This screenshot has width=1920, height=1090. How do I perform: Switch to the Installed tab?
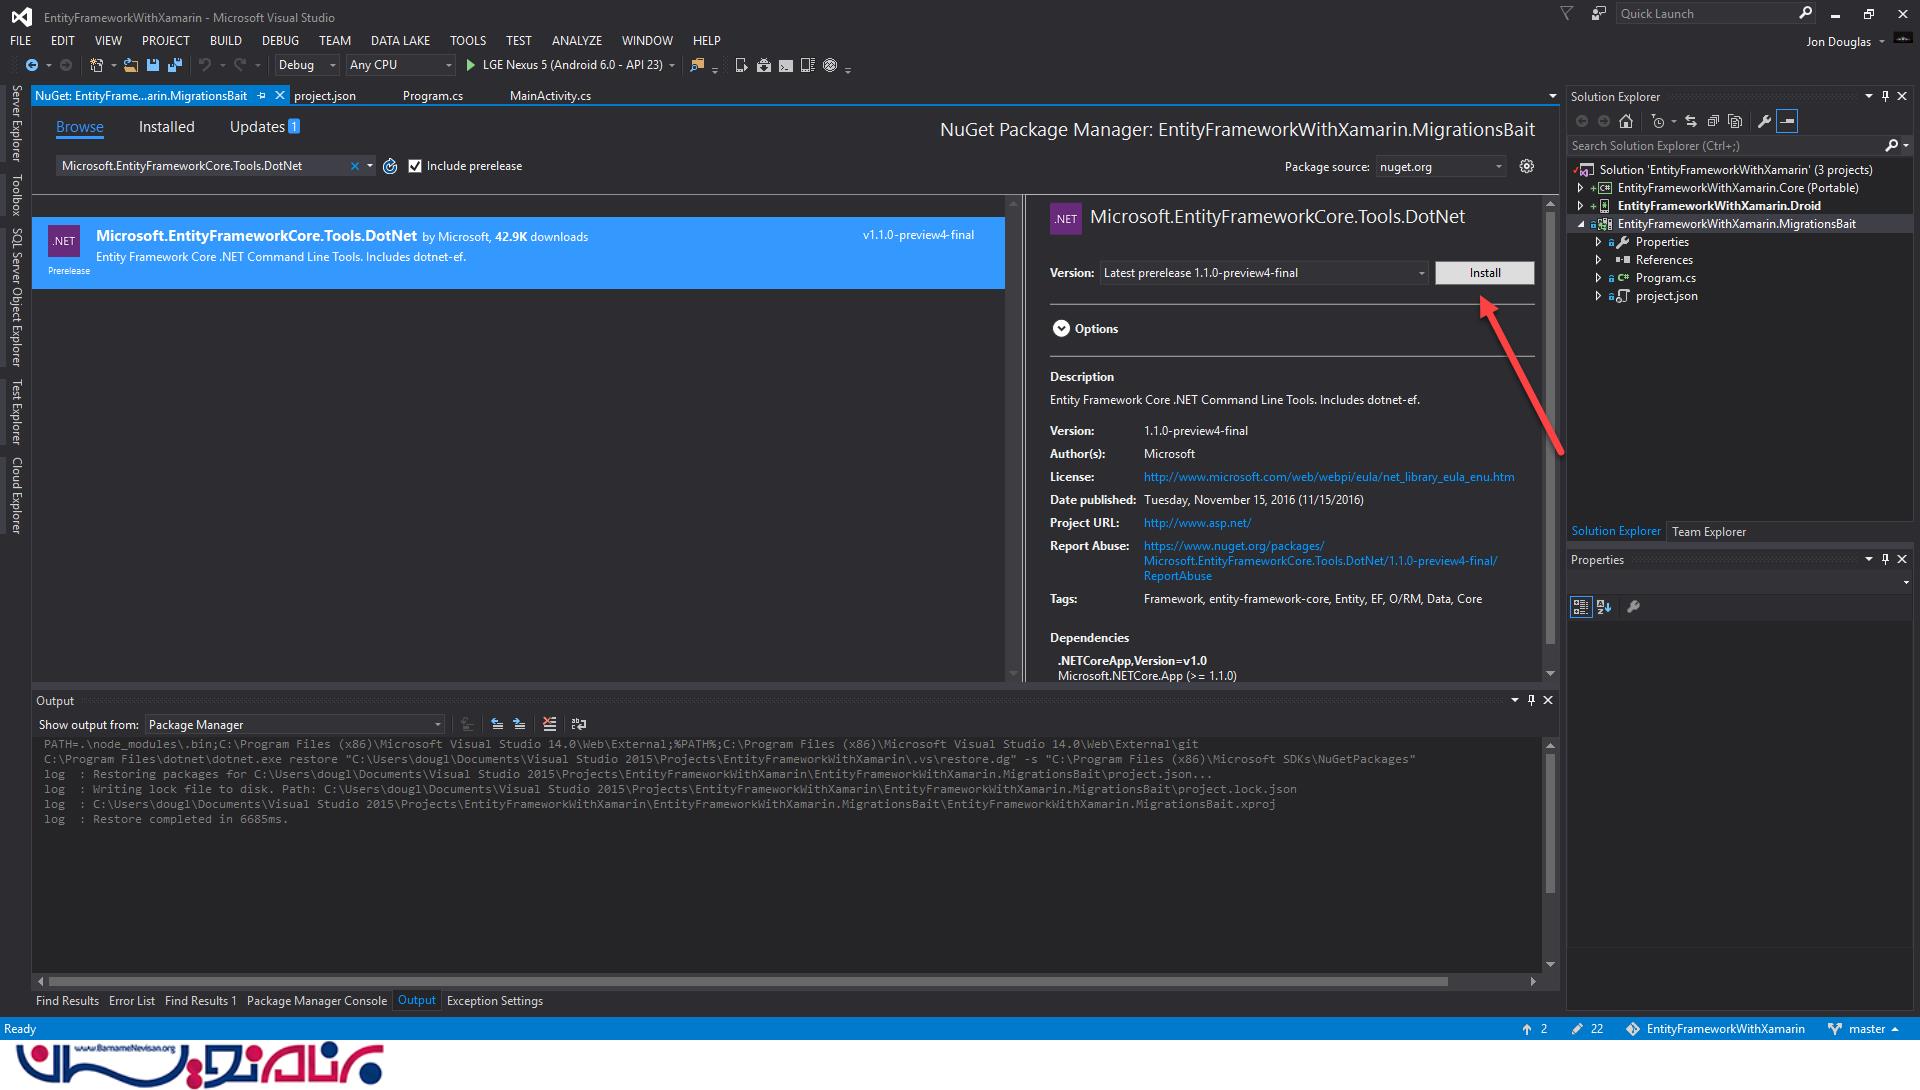pyautogui.click(x=166, y=127)
